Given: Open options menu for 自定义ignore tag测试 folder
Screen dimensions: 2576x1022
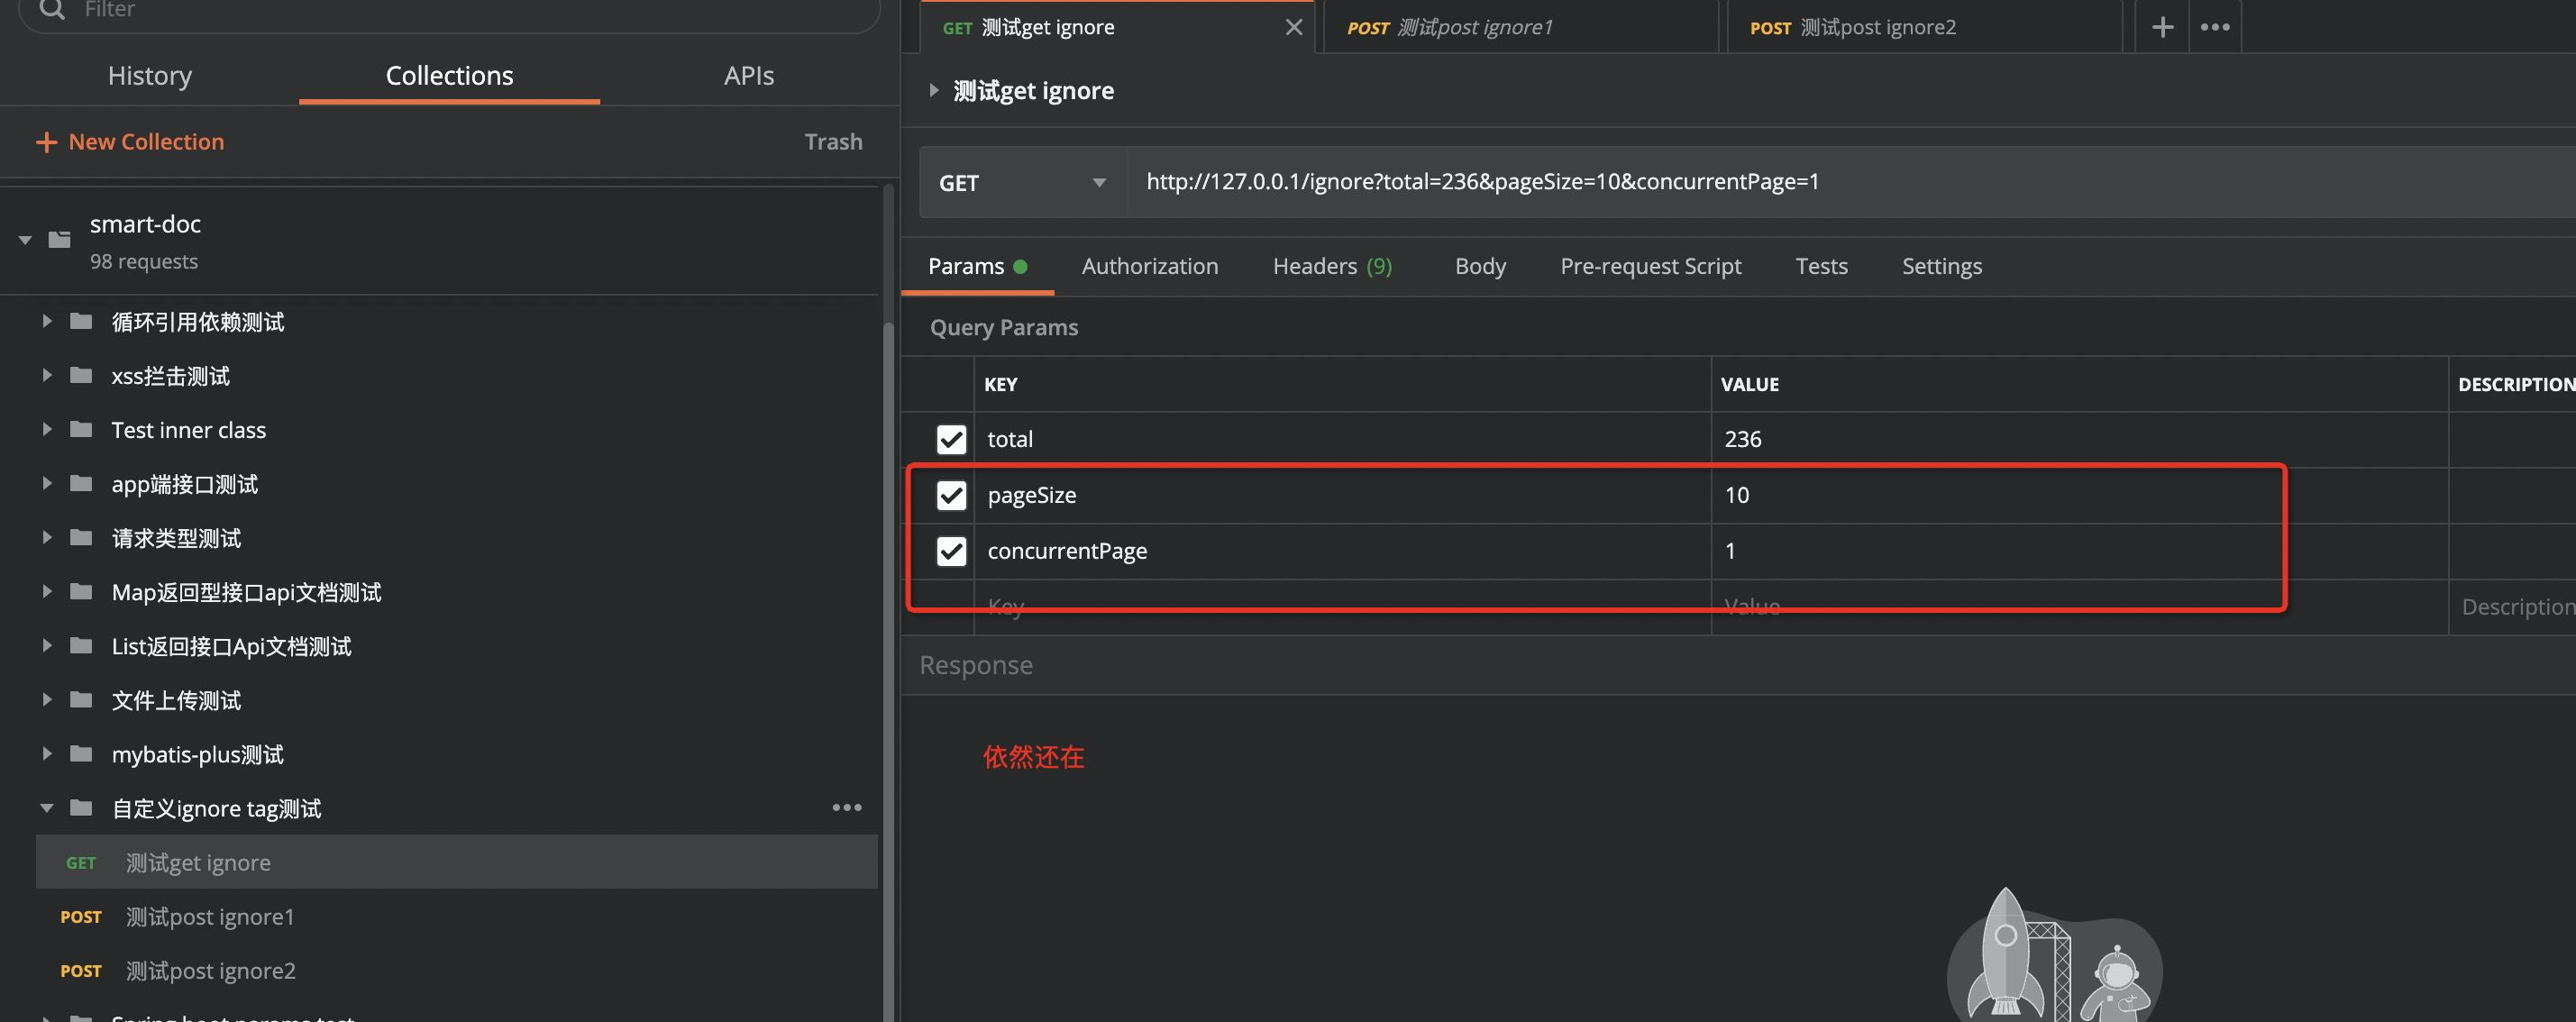Looking at the screenshot, I should [847, 808].
